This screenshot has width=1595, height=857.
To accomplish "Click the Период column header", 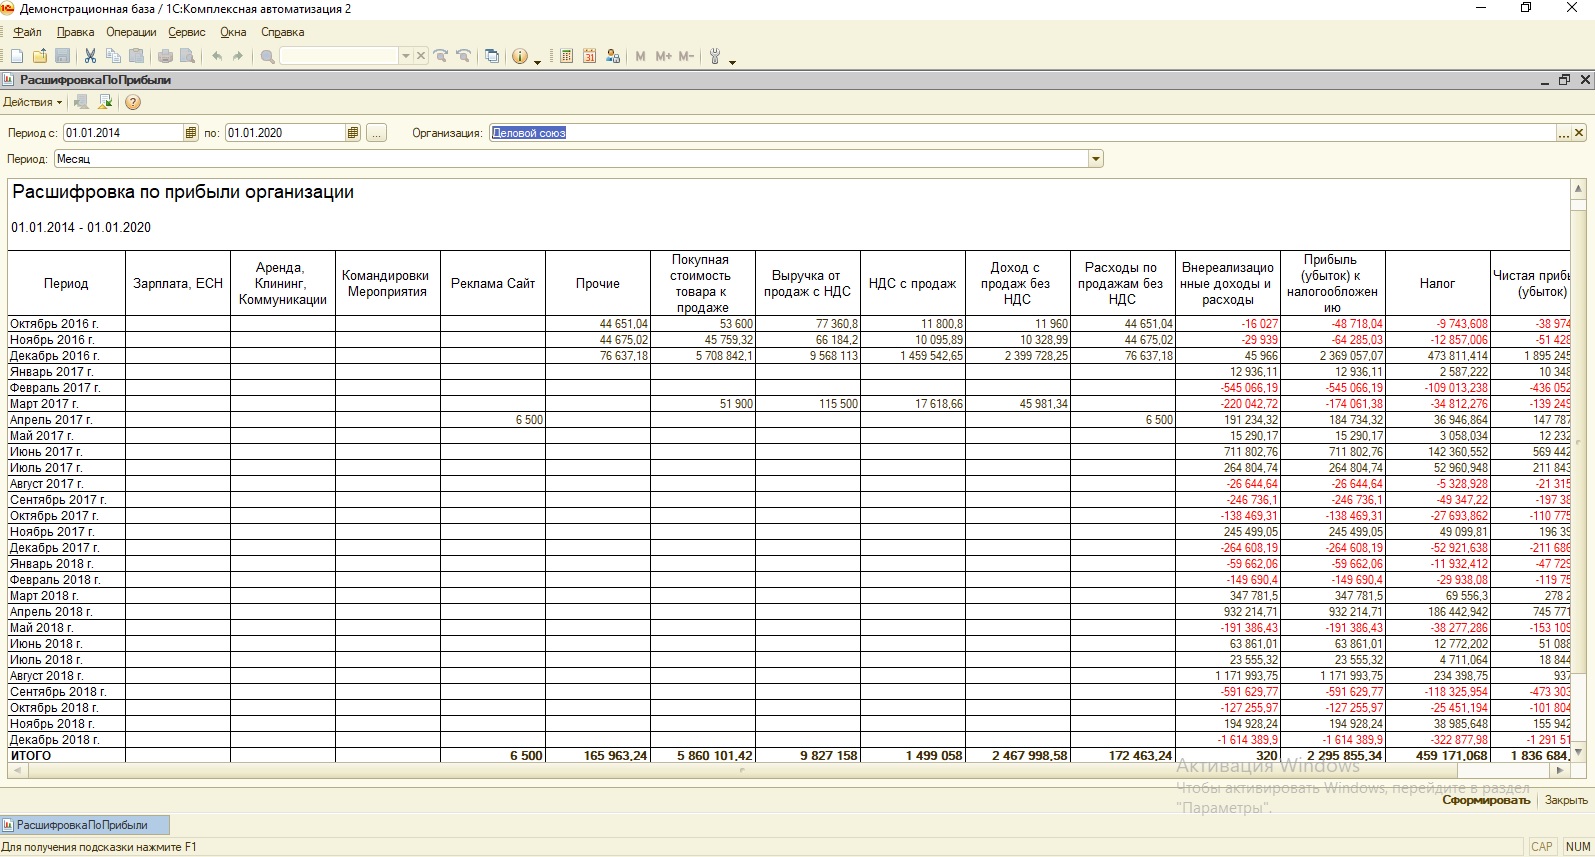I will click(x=66, y=283).
